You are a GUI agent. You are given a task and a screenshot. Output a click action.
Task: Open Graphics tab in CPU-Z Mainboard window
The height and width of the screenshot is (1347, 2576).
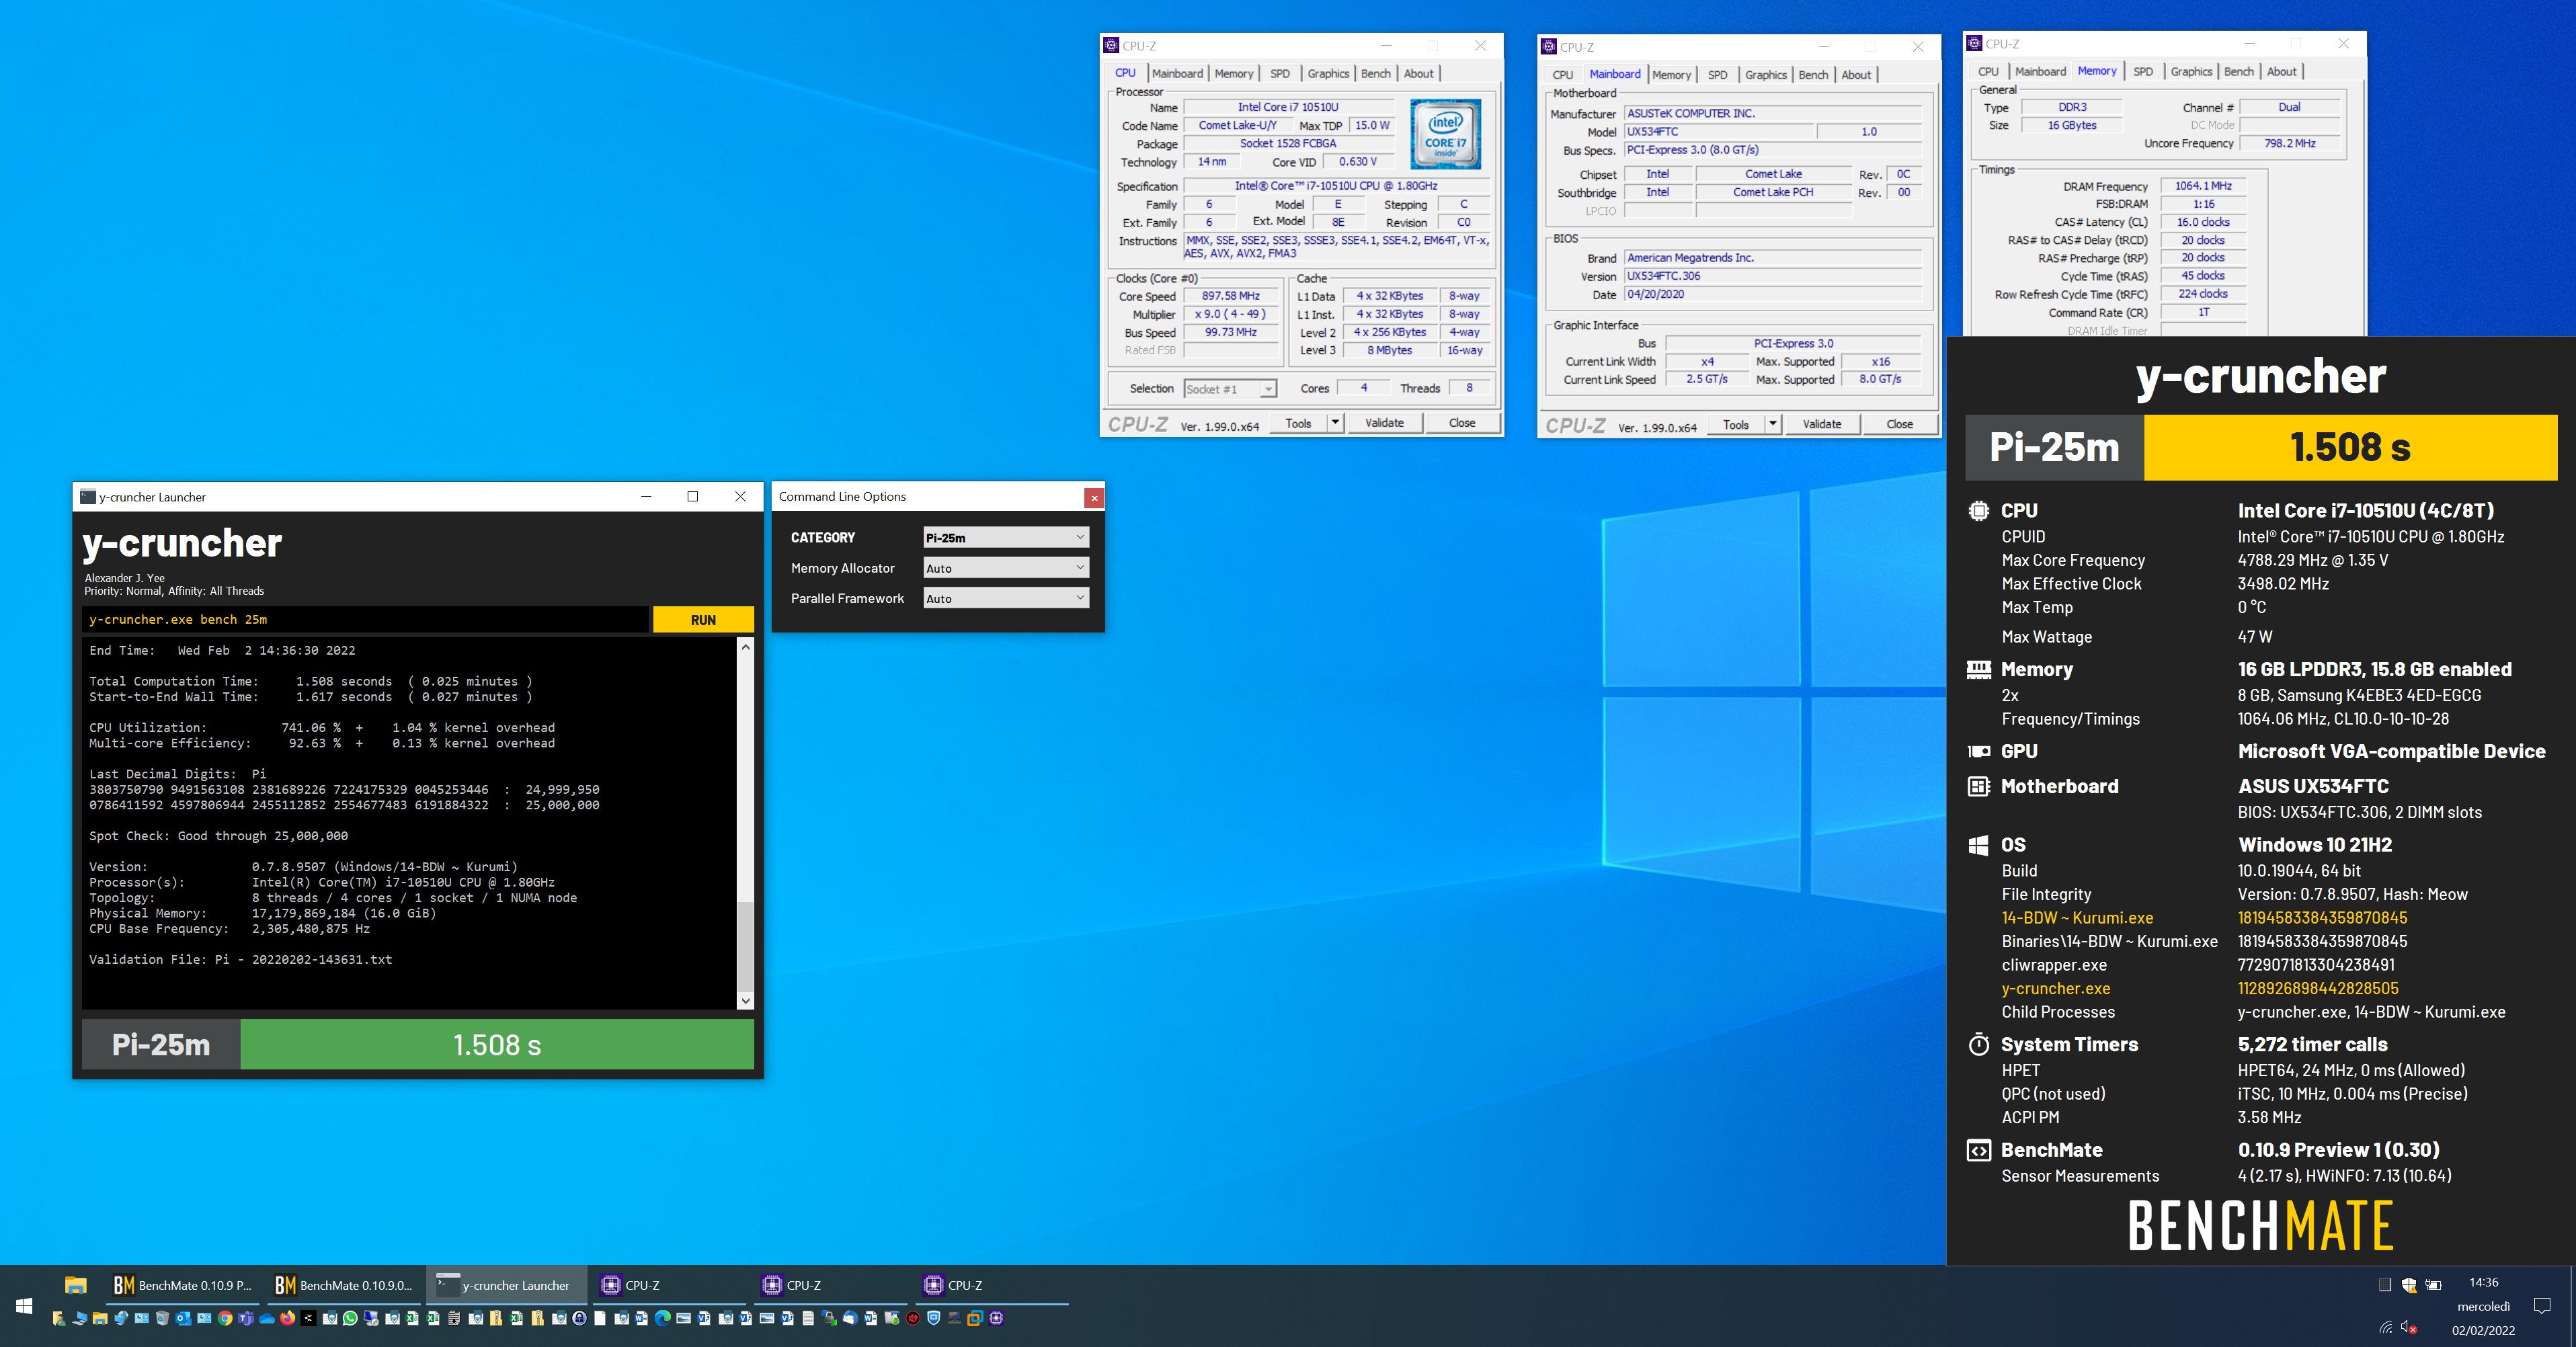1765,75
